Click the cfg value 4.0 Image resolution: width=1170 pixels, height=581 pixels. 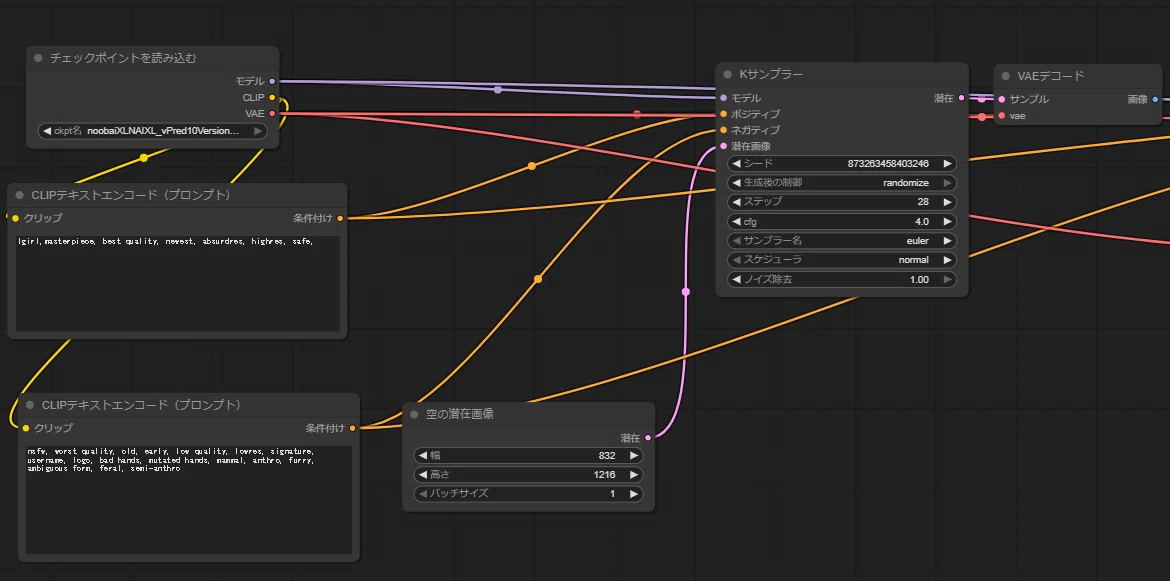click(x=922, y=222)
